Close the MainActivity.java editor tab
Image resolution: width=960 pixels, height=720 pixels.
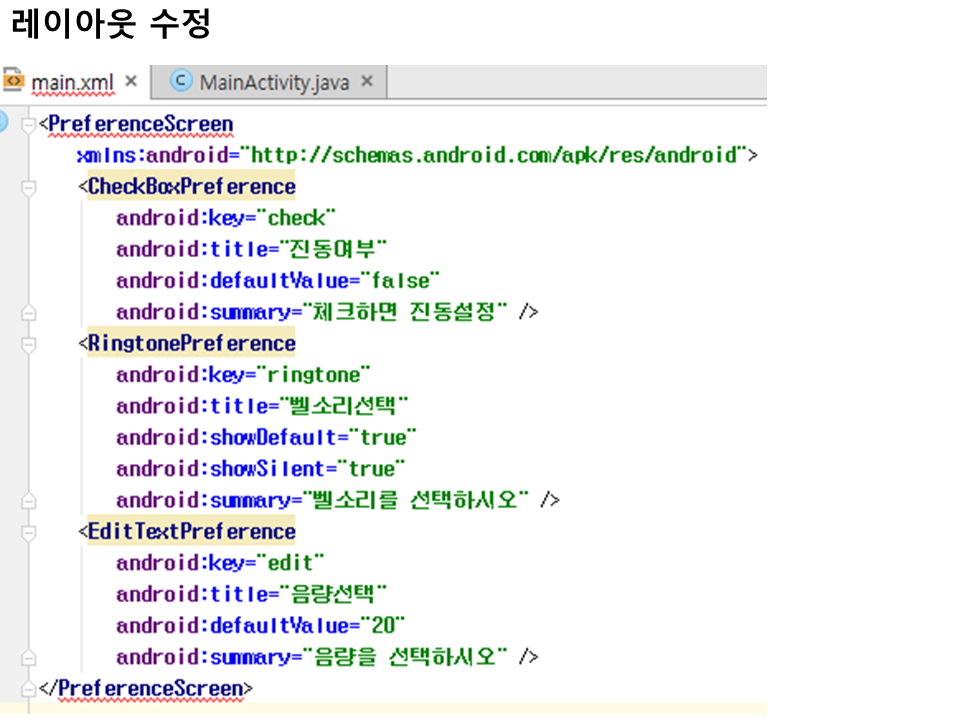pos(367,81)
